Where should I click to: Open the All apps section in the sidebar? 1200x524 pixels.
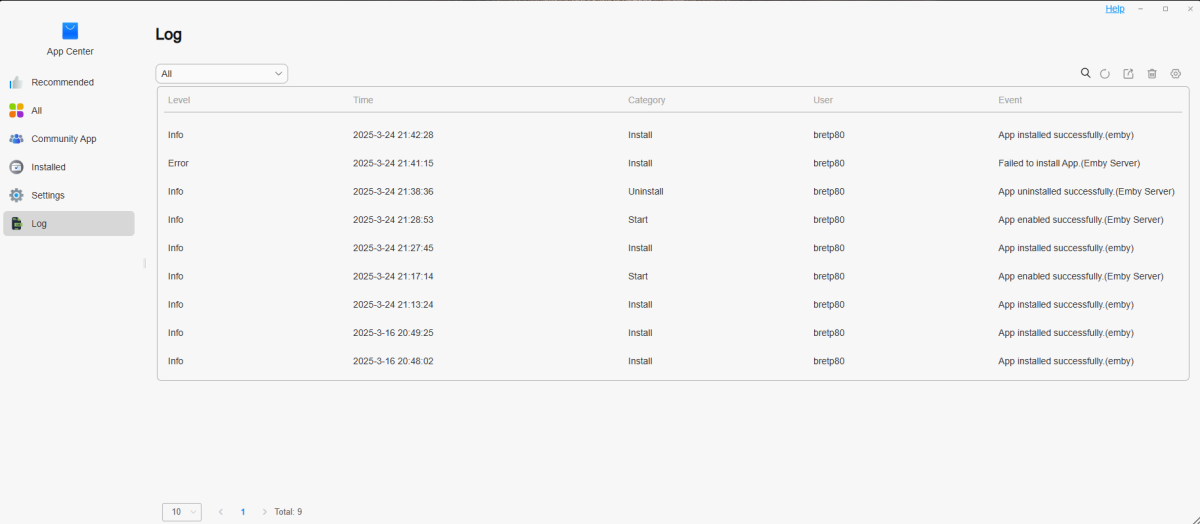(69, 111)
